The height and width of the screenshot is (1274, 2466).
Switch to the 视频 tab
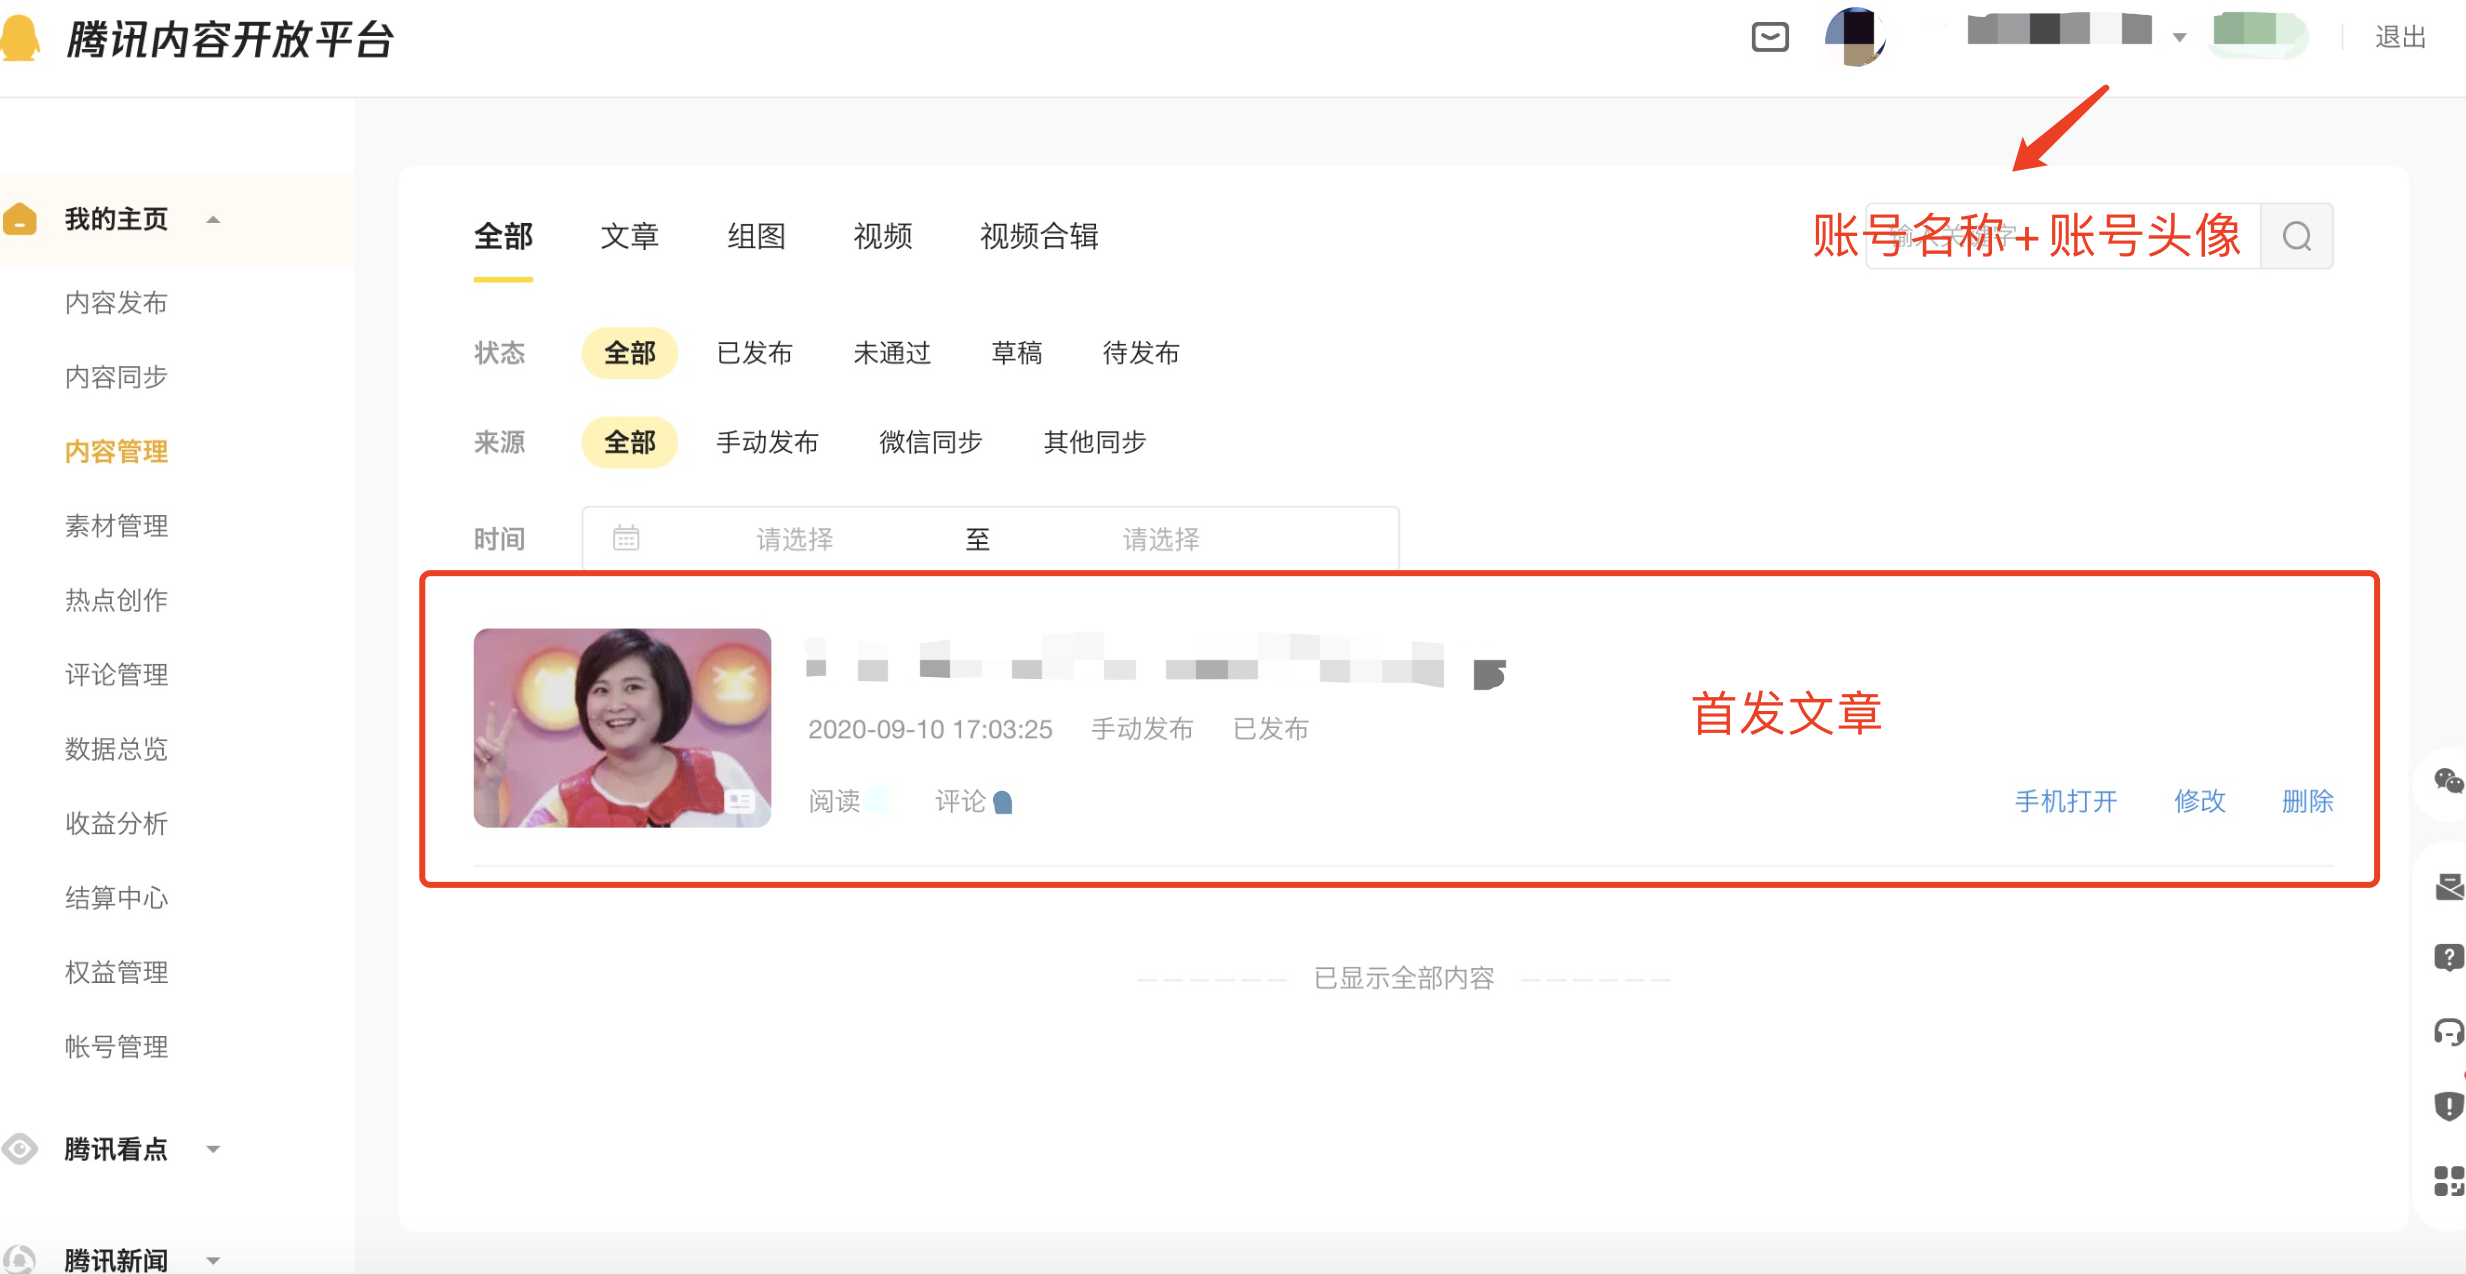(x=883, y=237)
